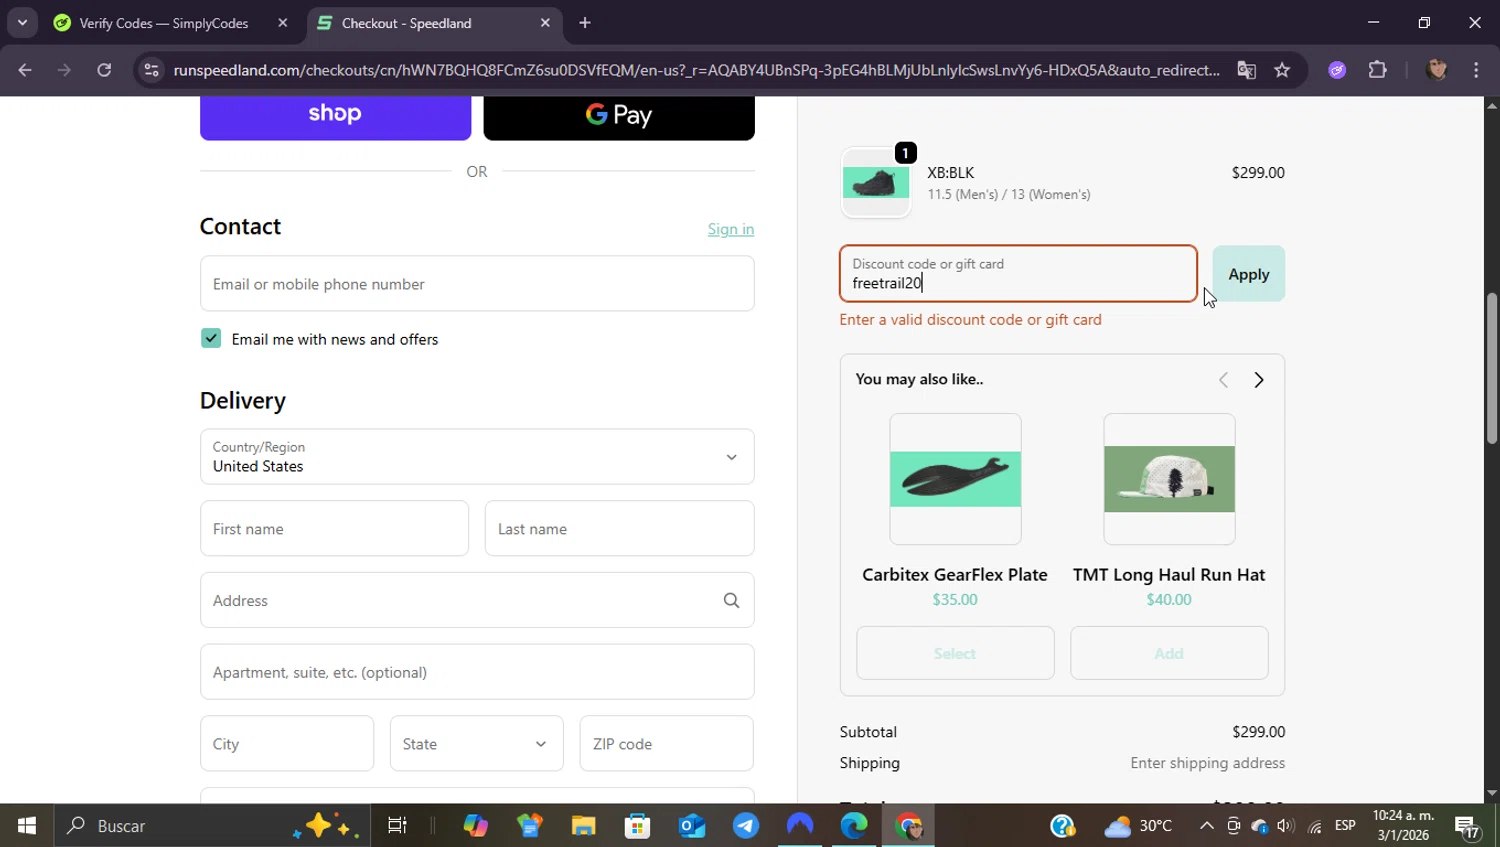Click the taskbar Buscar search box
Screen dimensions: 1500x847
[x=210, y=826]
